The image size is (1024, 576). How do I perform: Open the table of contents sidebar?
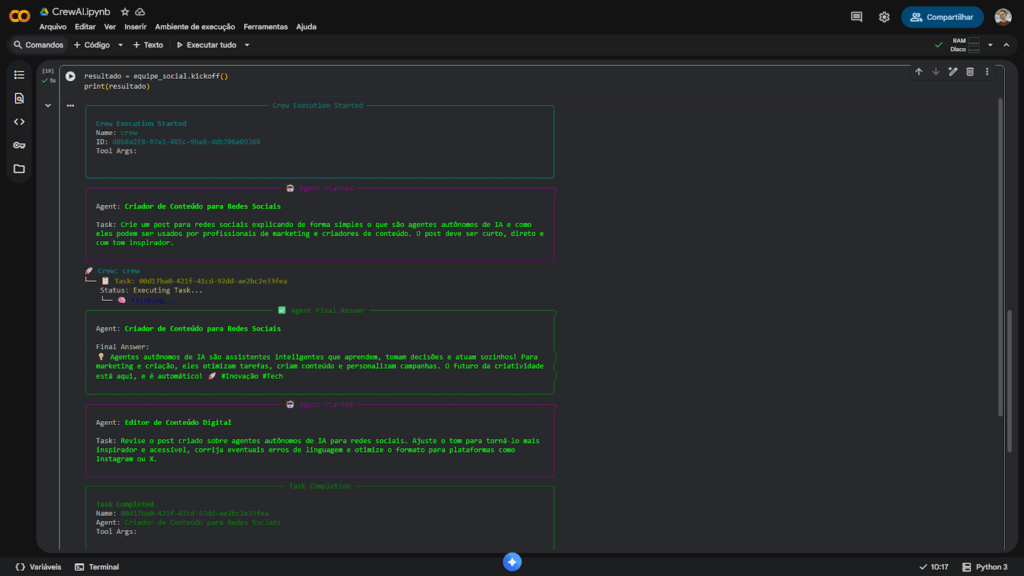18,74
